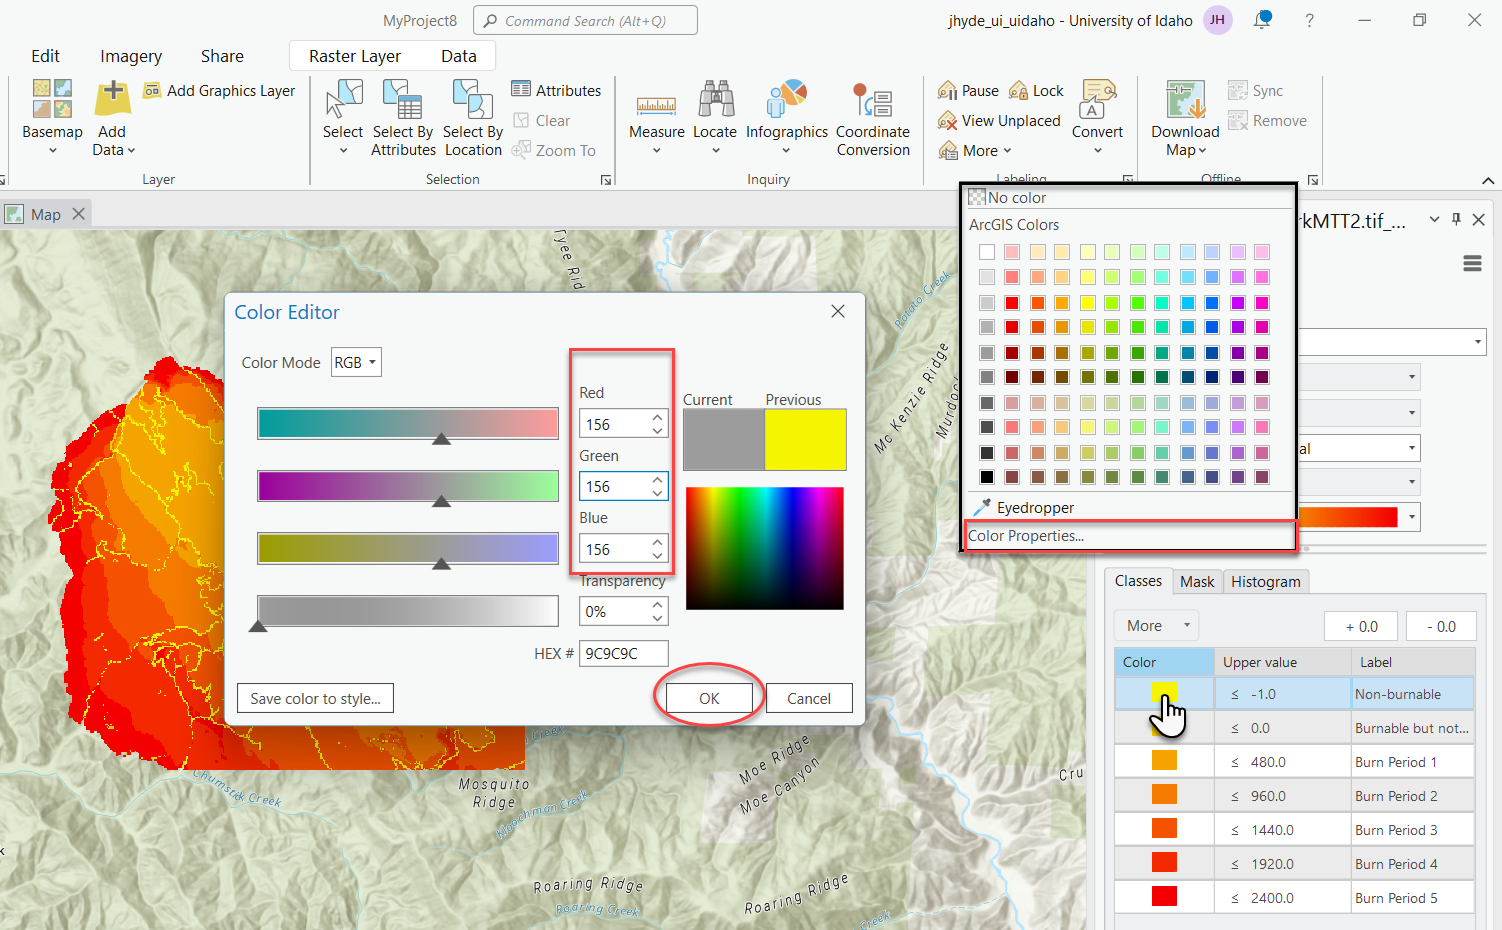Open the notifications bell

[x=1263, y=20]
